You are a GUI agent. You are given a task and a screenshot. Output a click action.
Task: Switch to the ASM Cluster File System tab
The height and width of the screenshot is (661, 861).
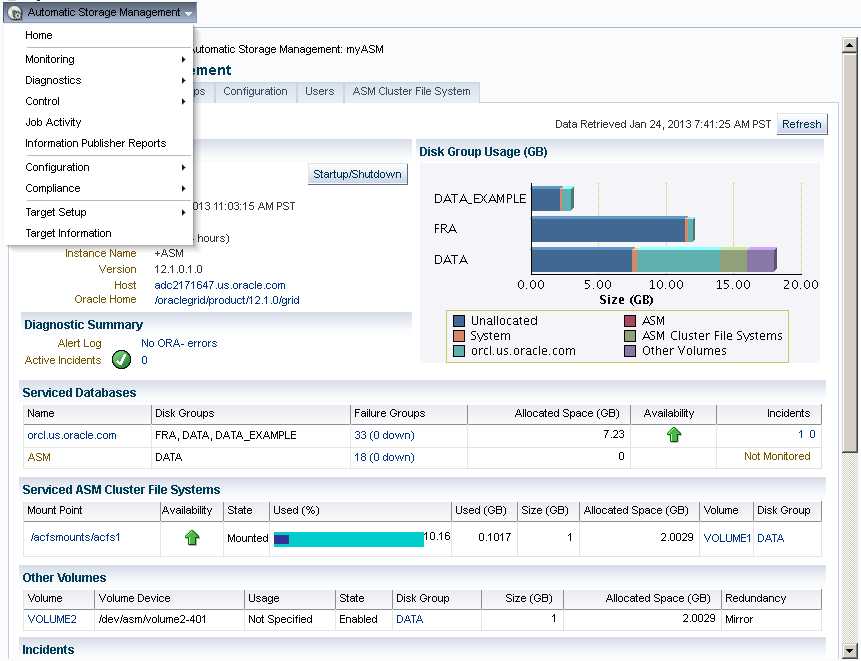click(x=411, y=91)
